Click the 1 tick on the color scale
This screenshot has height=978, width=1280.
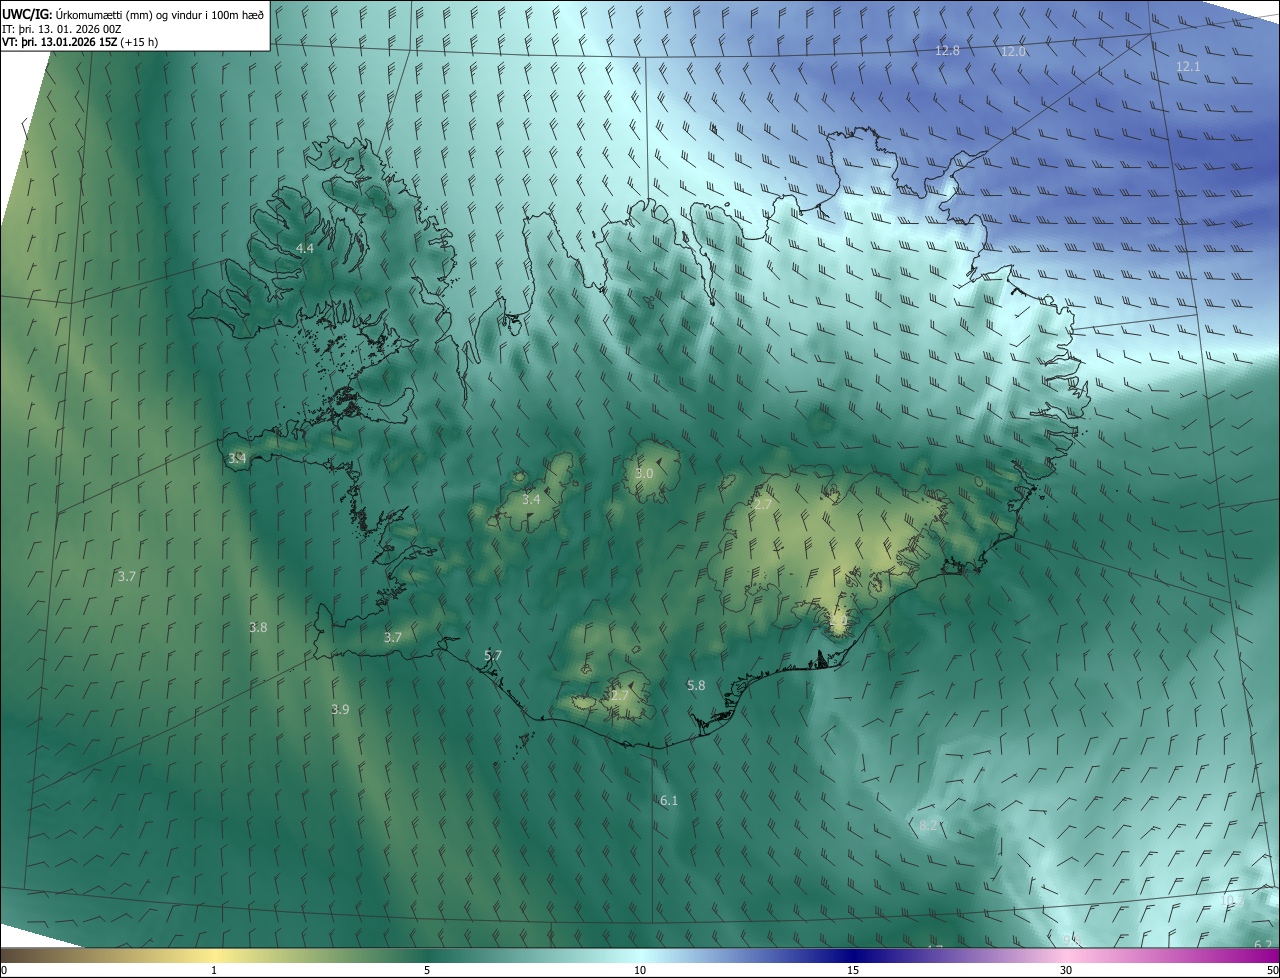click(x=214, y=970)
